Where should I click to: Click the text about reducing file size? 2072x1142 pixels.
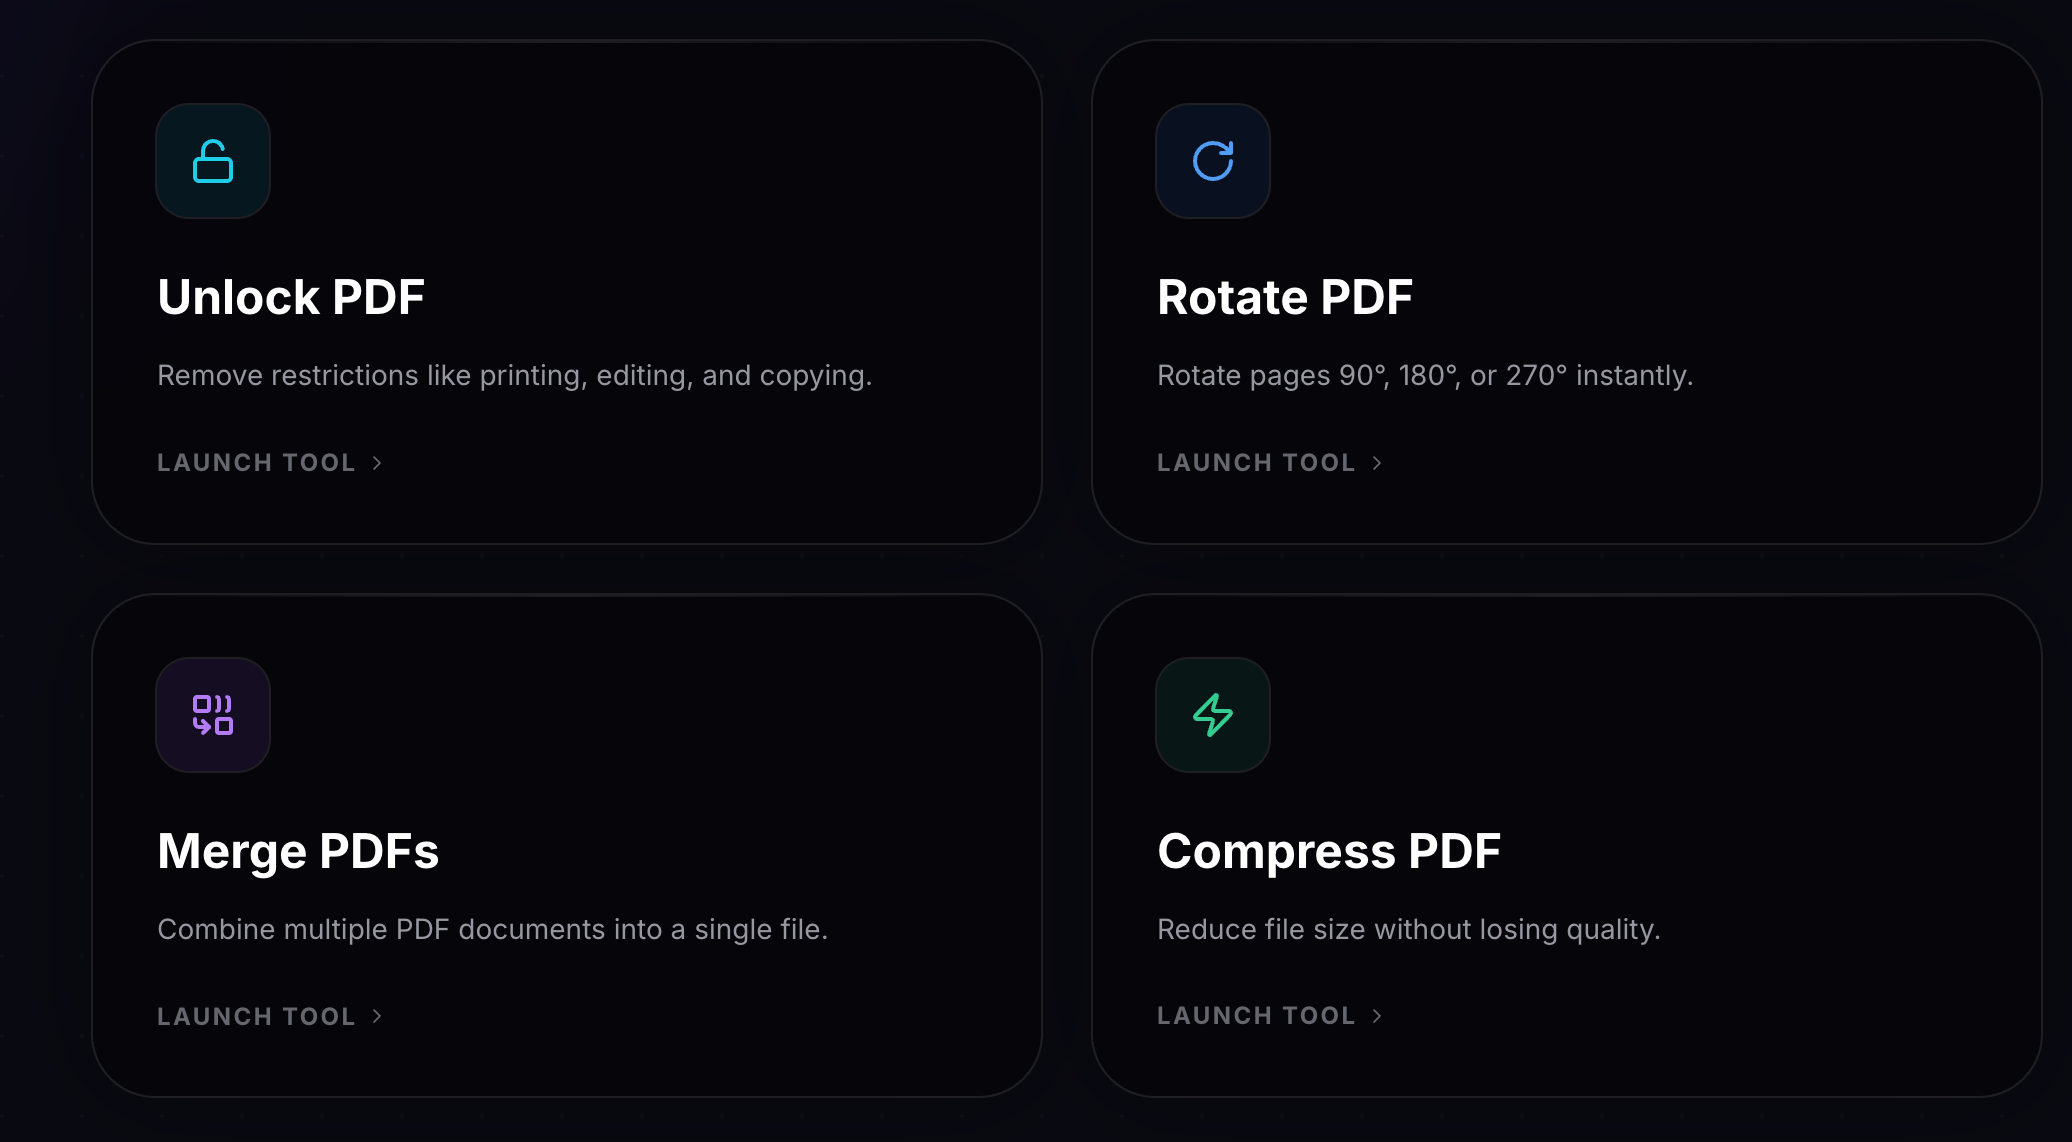click(1408, 929)
